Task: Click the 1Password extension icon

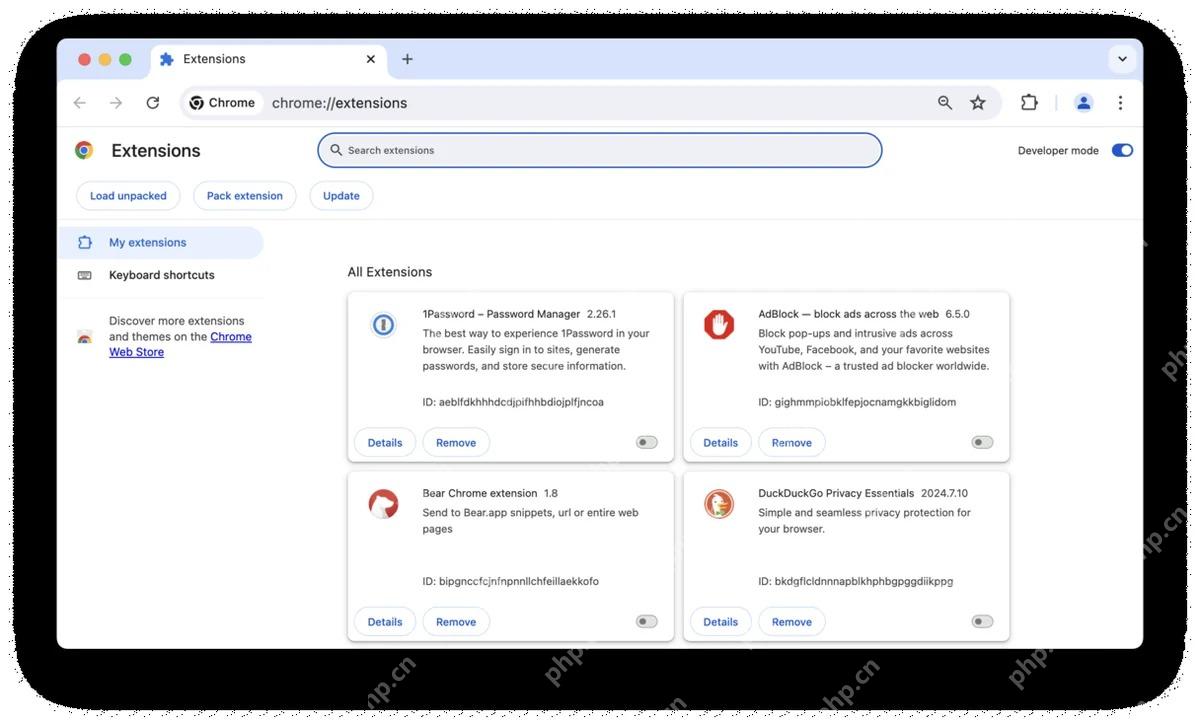Action: point(383,325)
